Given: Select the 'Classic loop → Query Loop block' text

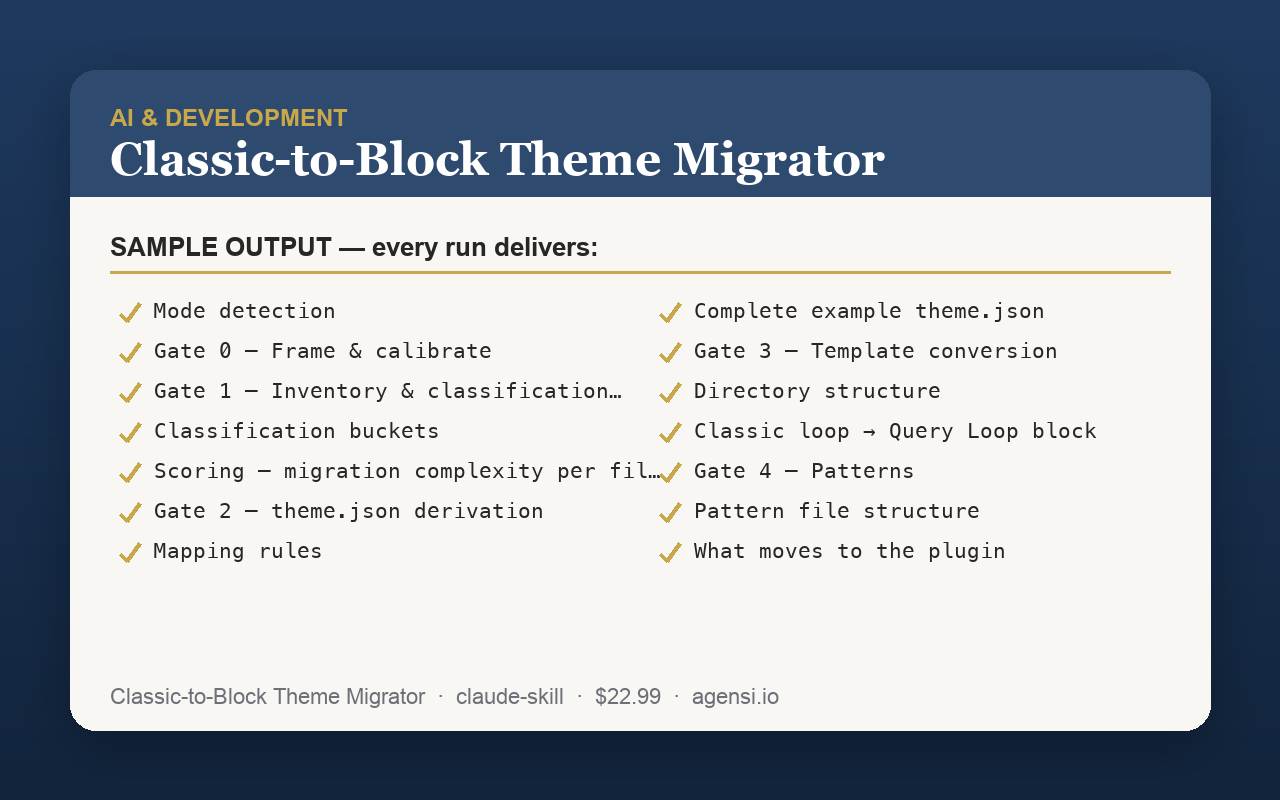Looking at the screenshot, I should coord(895,431).
